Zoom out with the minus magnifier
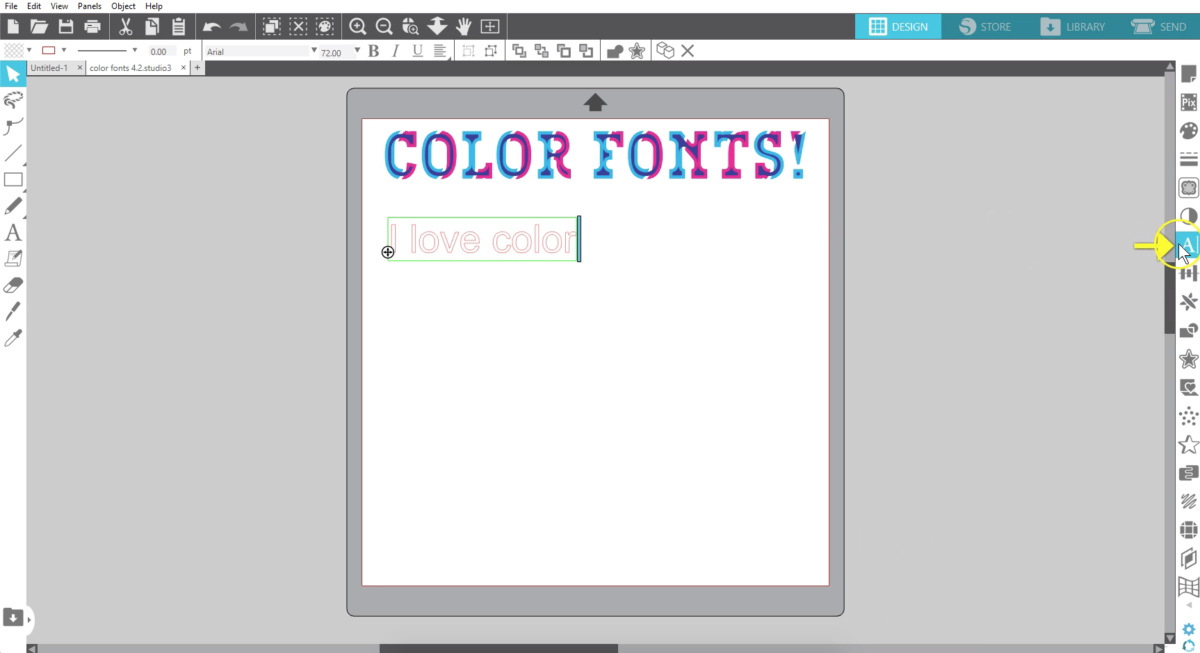Image resolution: width=1200 pixels, height=653 pixels. 383,26
